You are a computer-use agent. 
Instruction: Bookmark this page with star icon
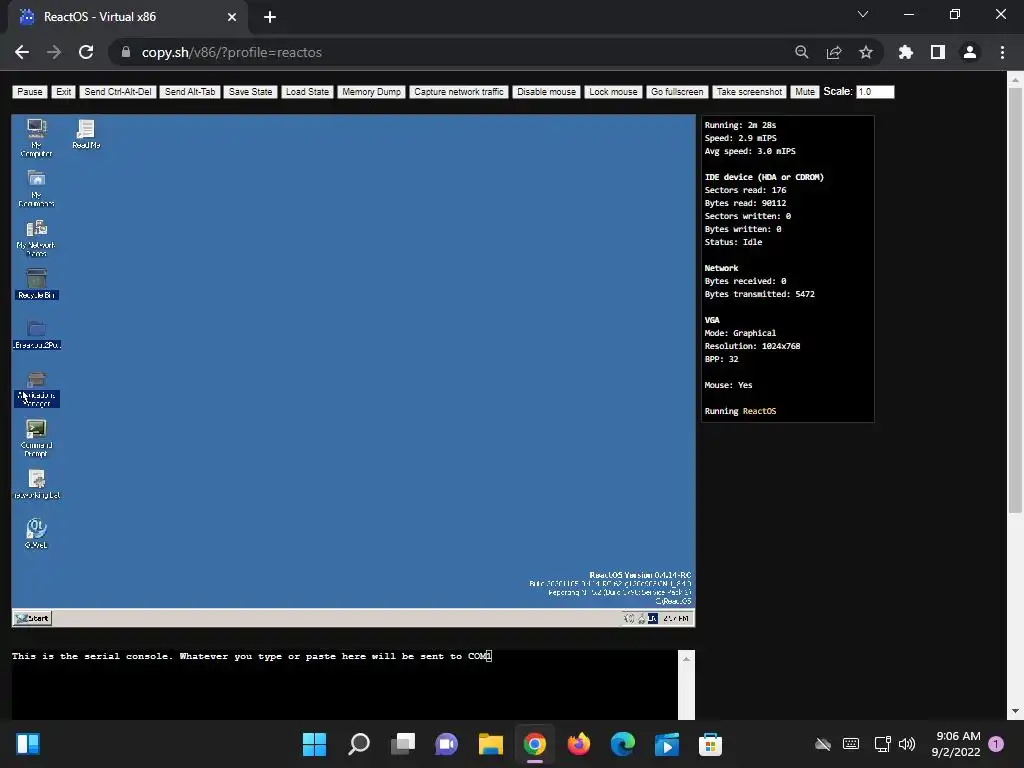tap(866, 52)
